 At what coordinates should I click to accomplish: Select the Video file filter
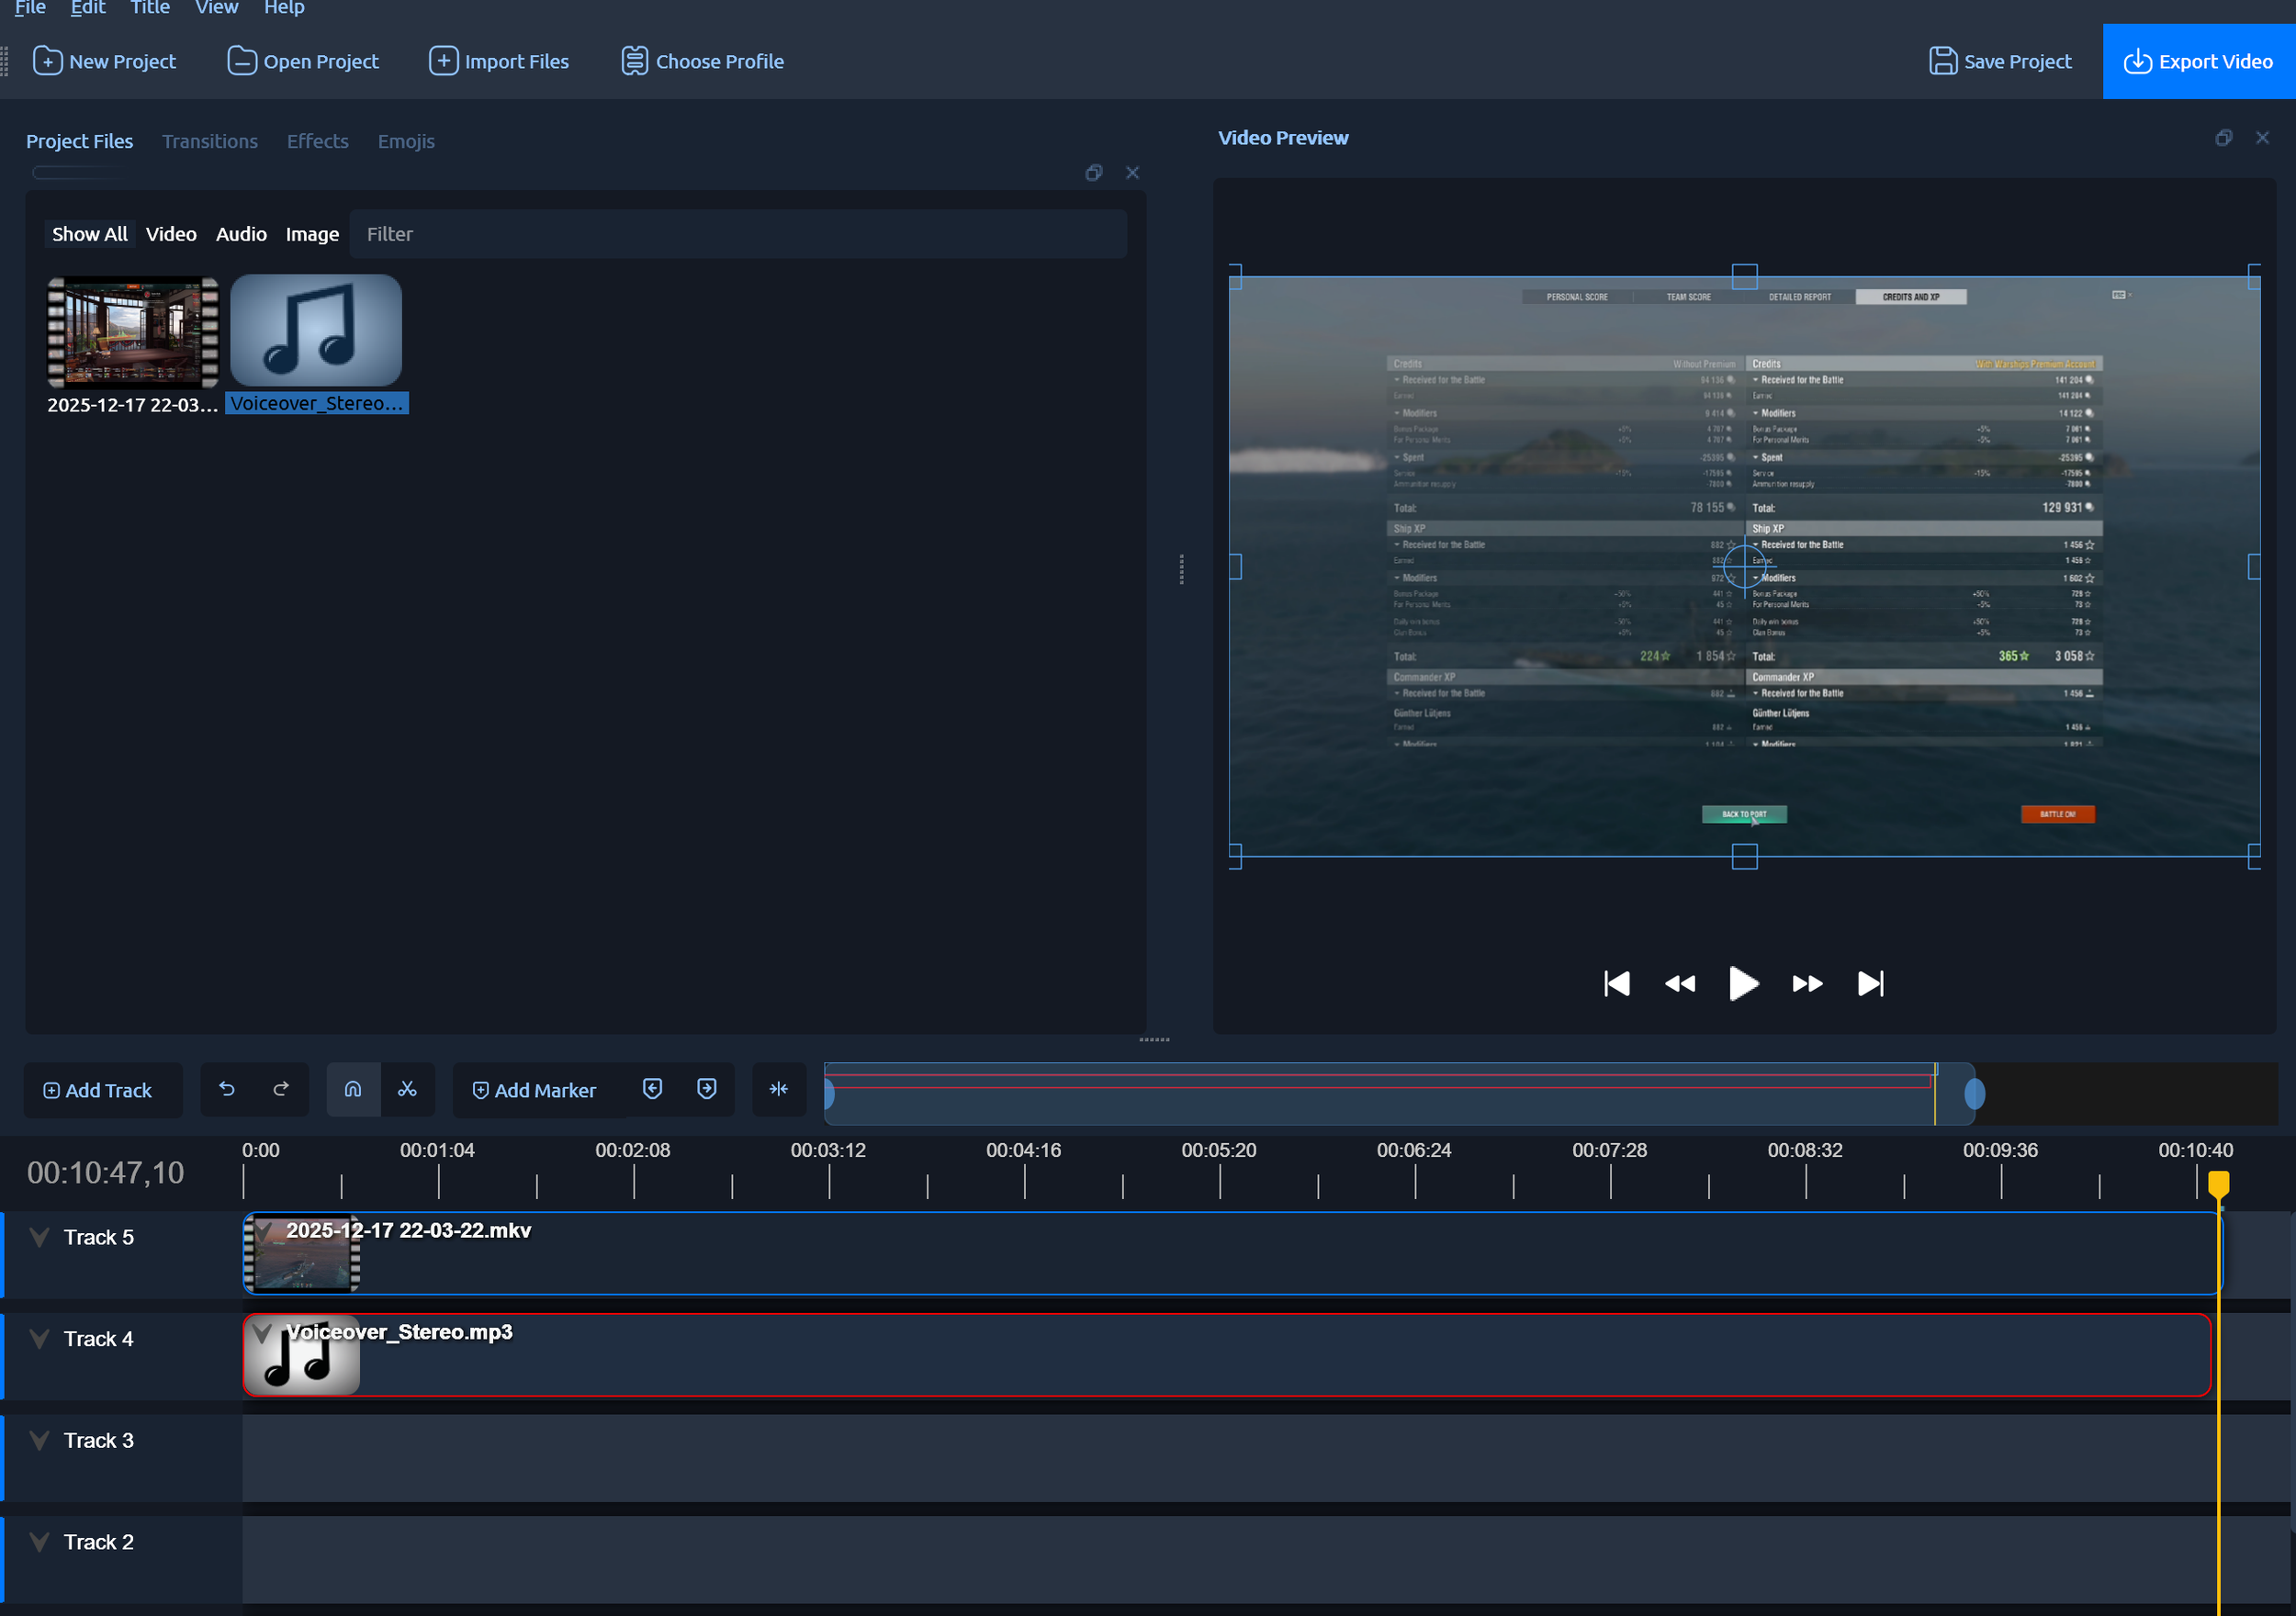[171, 234]
